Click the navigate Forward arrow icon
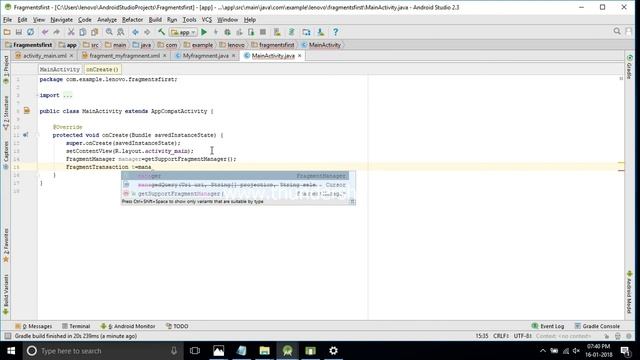The image size is (640, 360). click(147, 32)
